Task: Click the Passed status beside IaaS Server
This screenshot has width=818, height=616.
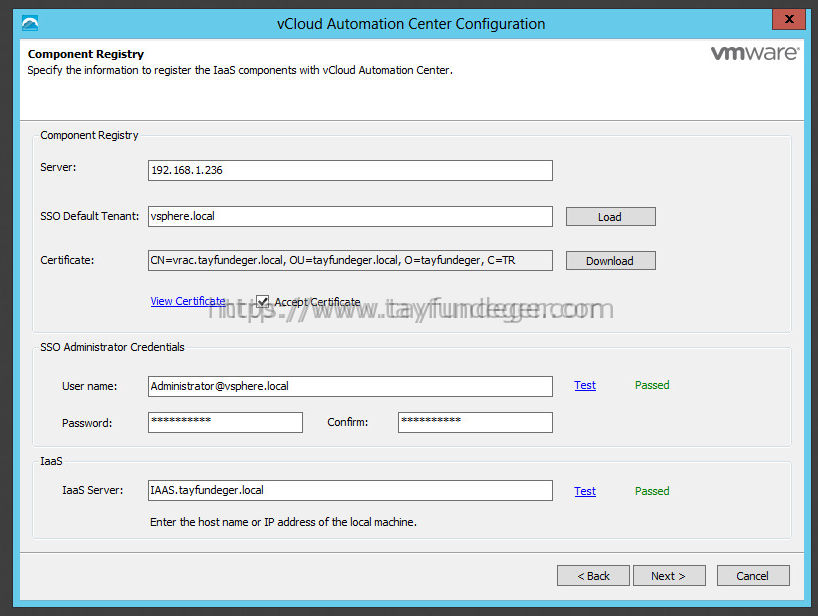Action: (652, 491)
